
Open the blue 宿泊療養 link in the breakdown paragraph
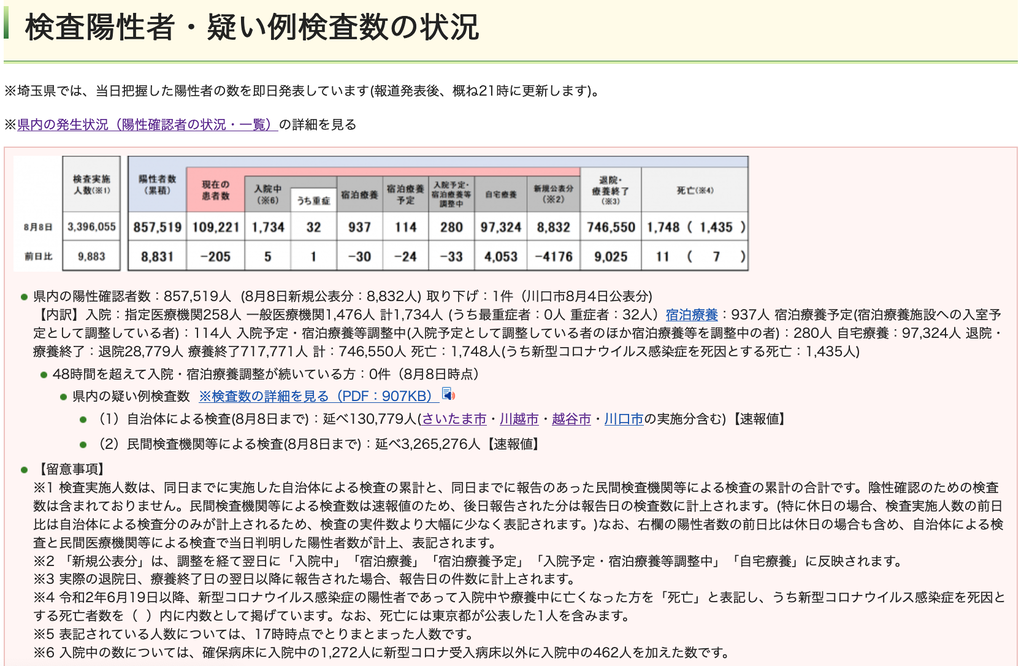click(692, 315)
